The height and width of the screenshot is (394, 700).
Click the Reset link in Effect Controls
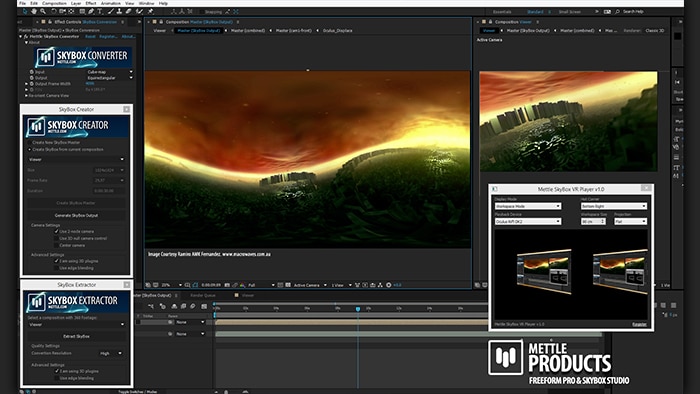[x=90, y=37]
